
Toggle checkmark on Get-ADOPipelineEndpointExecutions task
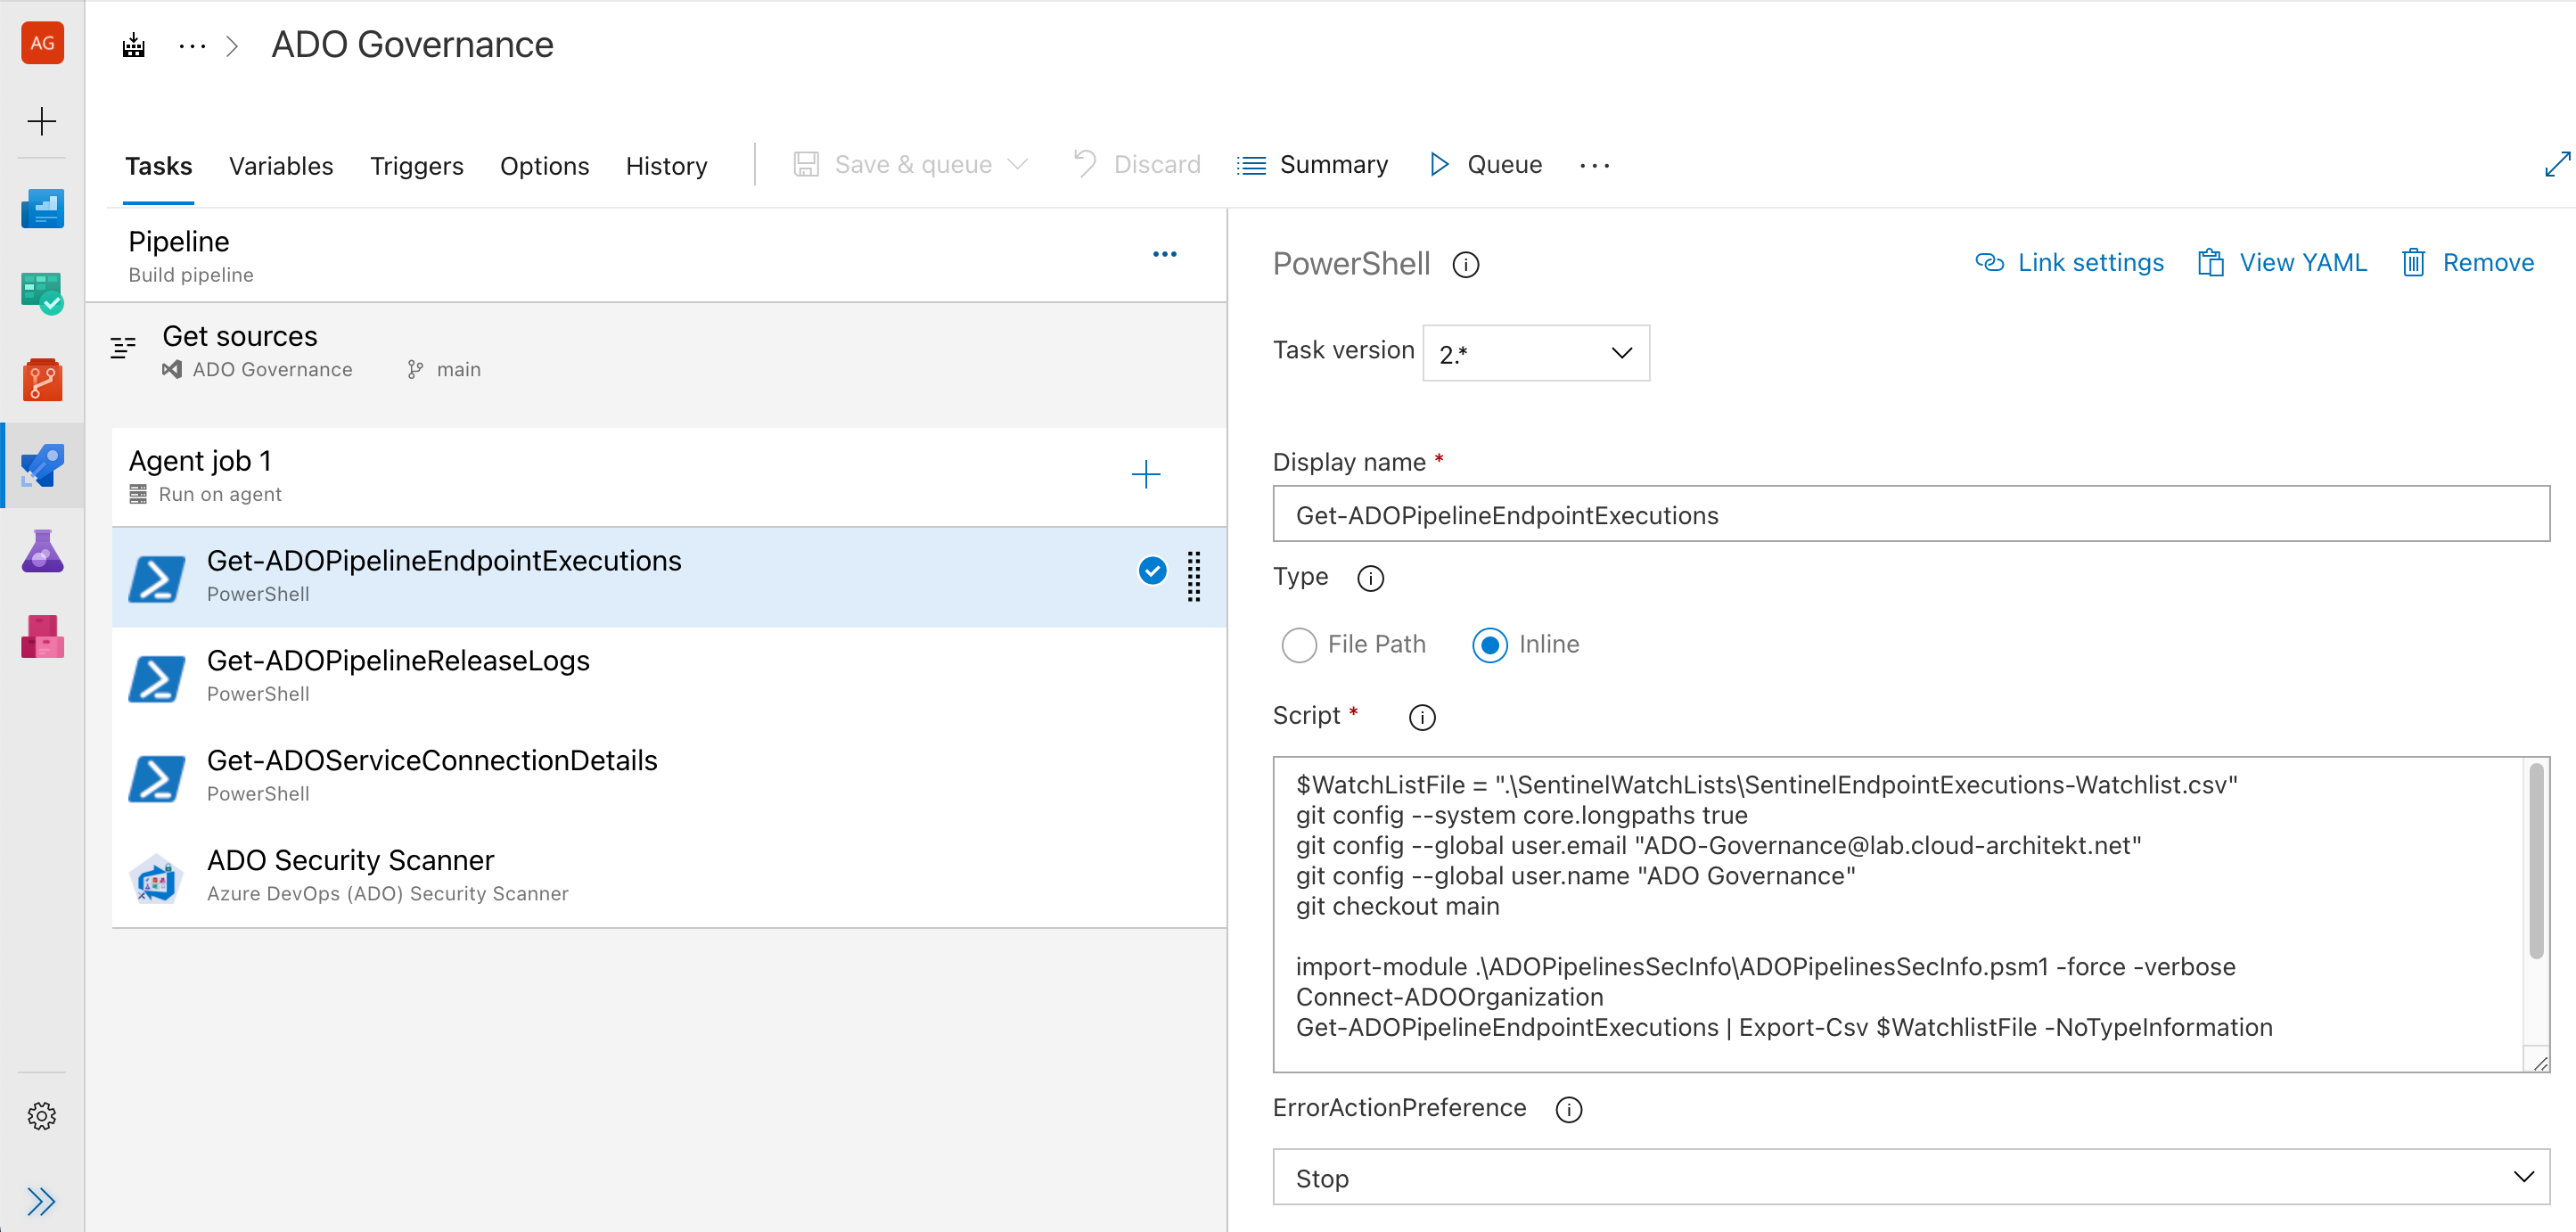tap(1152, 571)
